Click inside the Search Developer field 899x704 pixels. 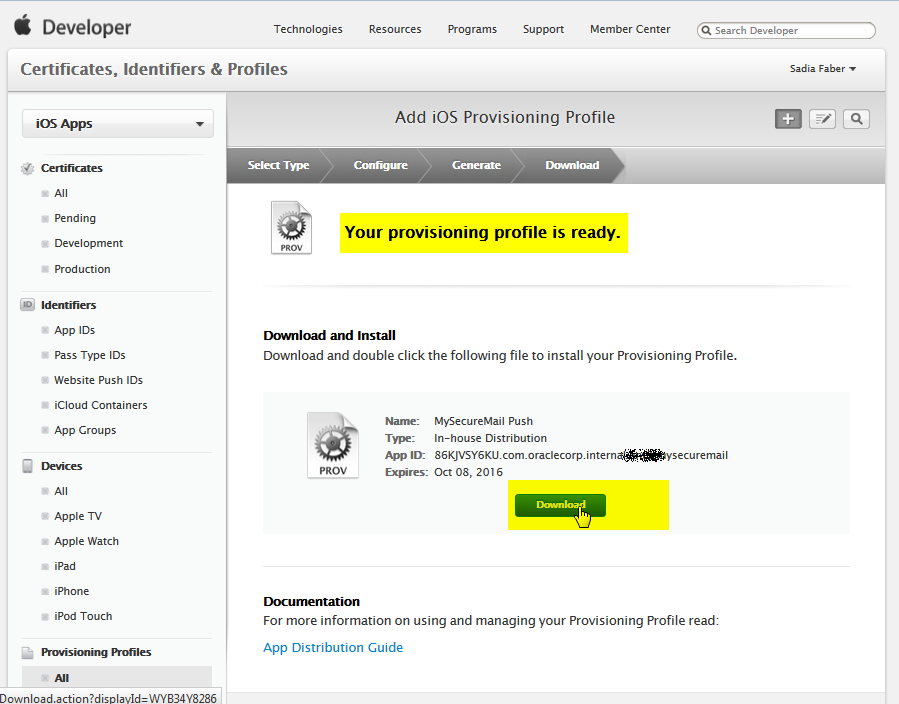(x=786, y=30)
